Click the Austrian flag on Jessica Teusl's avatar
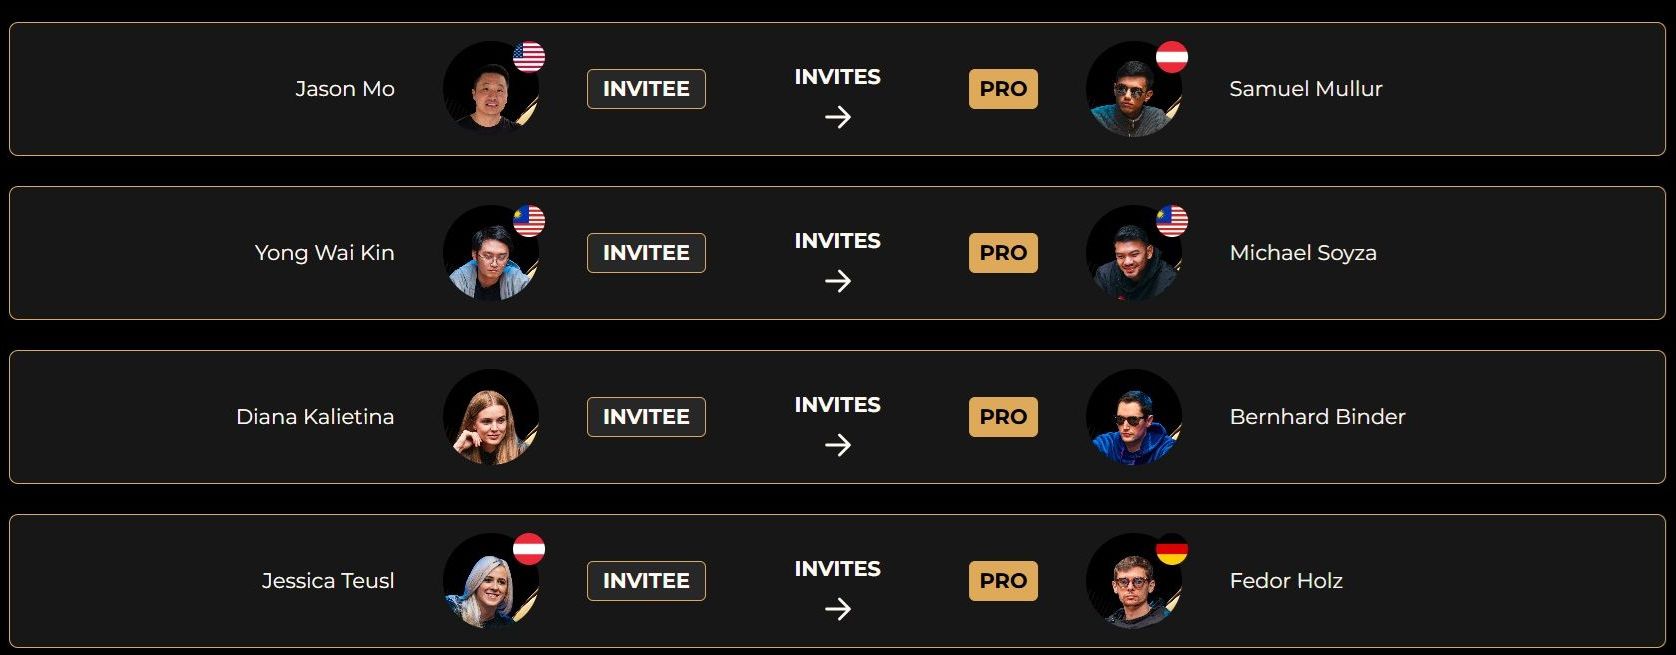1676x655 pixels. [529, 549]
